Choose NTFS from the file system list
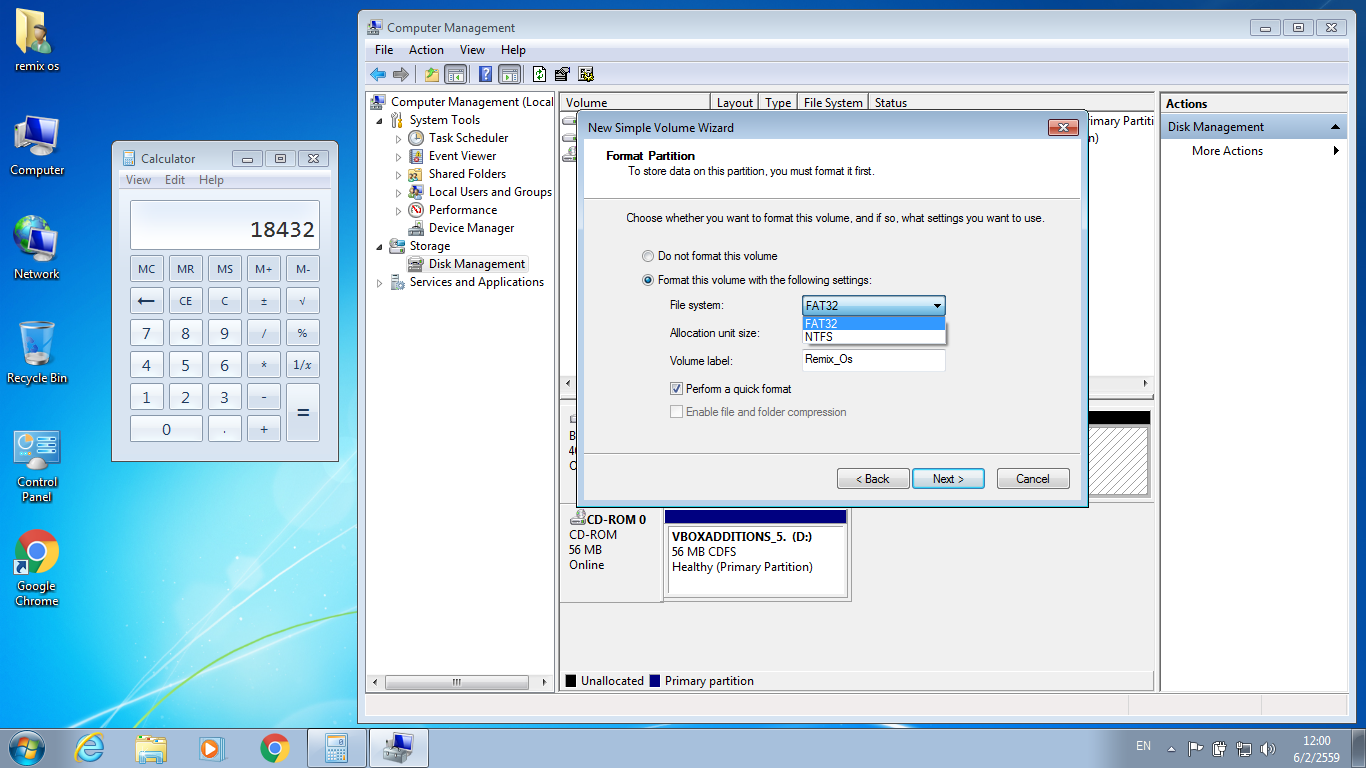This screenshot has height=768, width=1366. (x=874, y=337)
